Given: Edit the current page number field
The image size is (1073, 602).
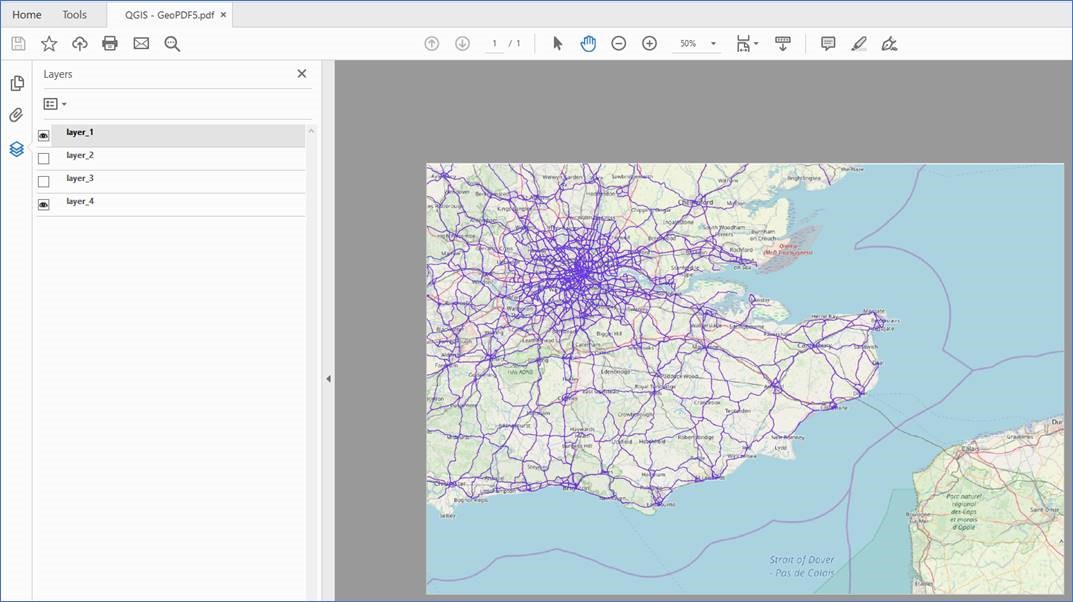Looking at the screenshot, I should coord(494,43).
